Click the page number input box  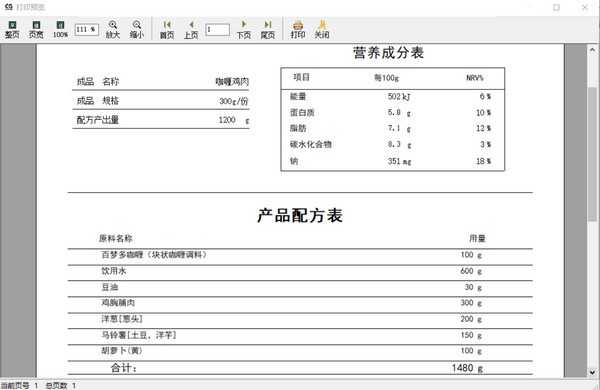click(x=217, y=29)
